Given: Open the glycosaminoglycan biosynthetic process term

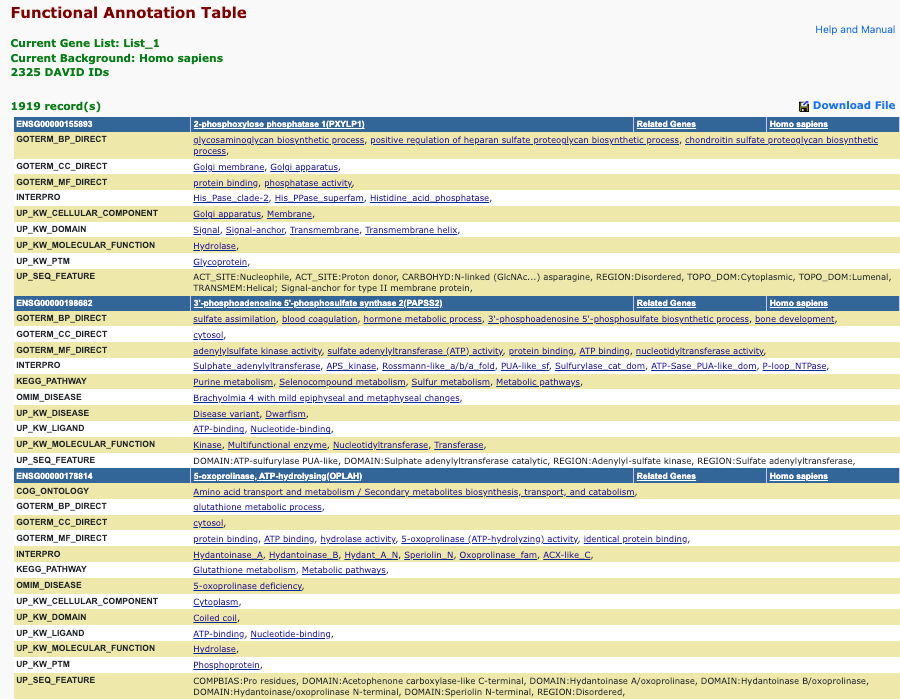Looking at the screenshot, I should pyautogui.click(x=278, y=140).
